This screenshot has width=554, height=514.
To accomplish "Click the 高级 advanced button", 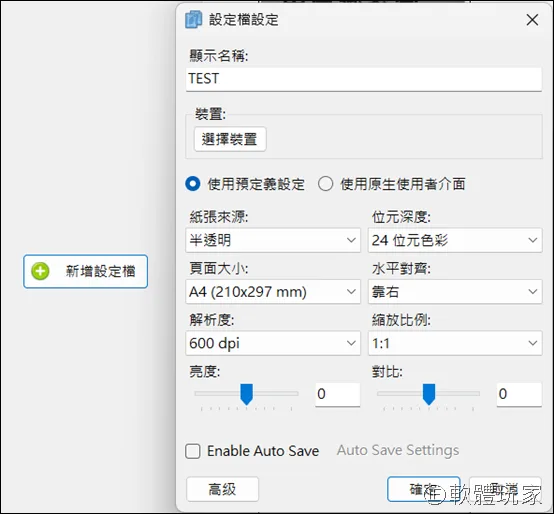I will (x=222, y=489).
